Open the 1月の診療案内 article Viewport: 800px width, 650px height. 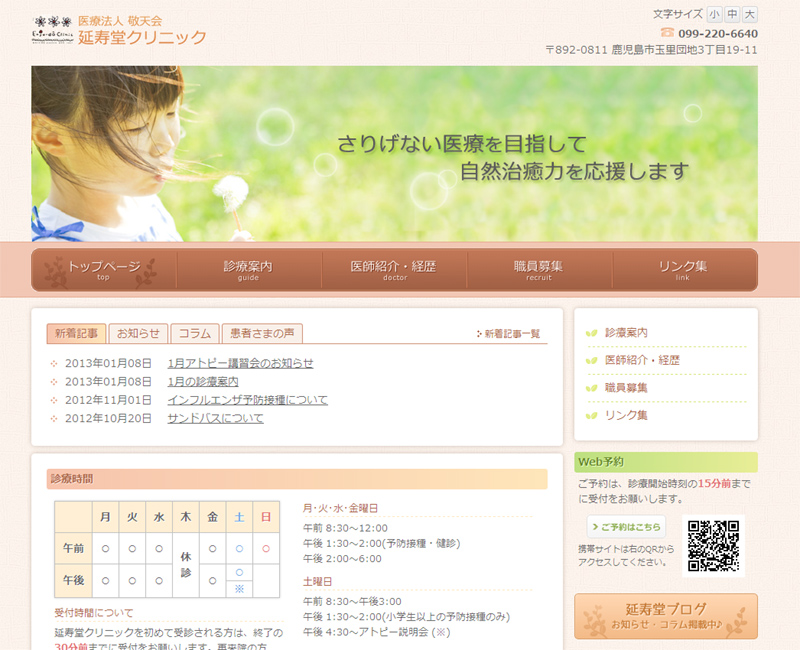203,382
